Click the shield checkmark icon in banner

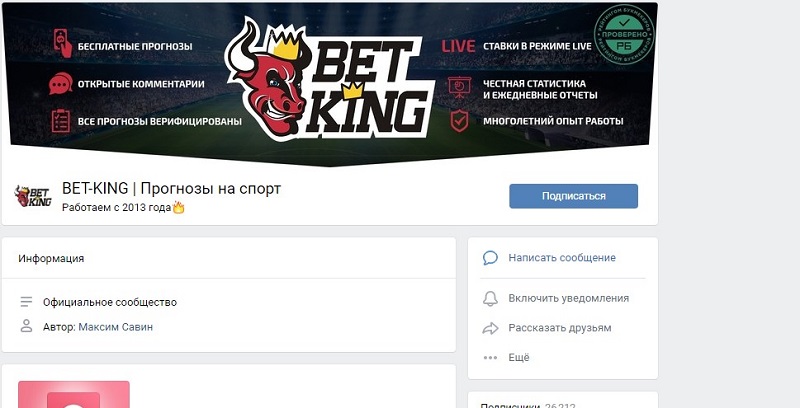[x=459, y=121]
